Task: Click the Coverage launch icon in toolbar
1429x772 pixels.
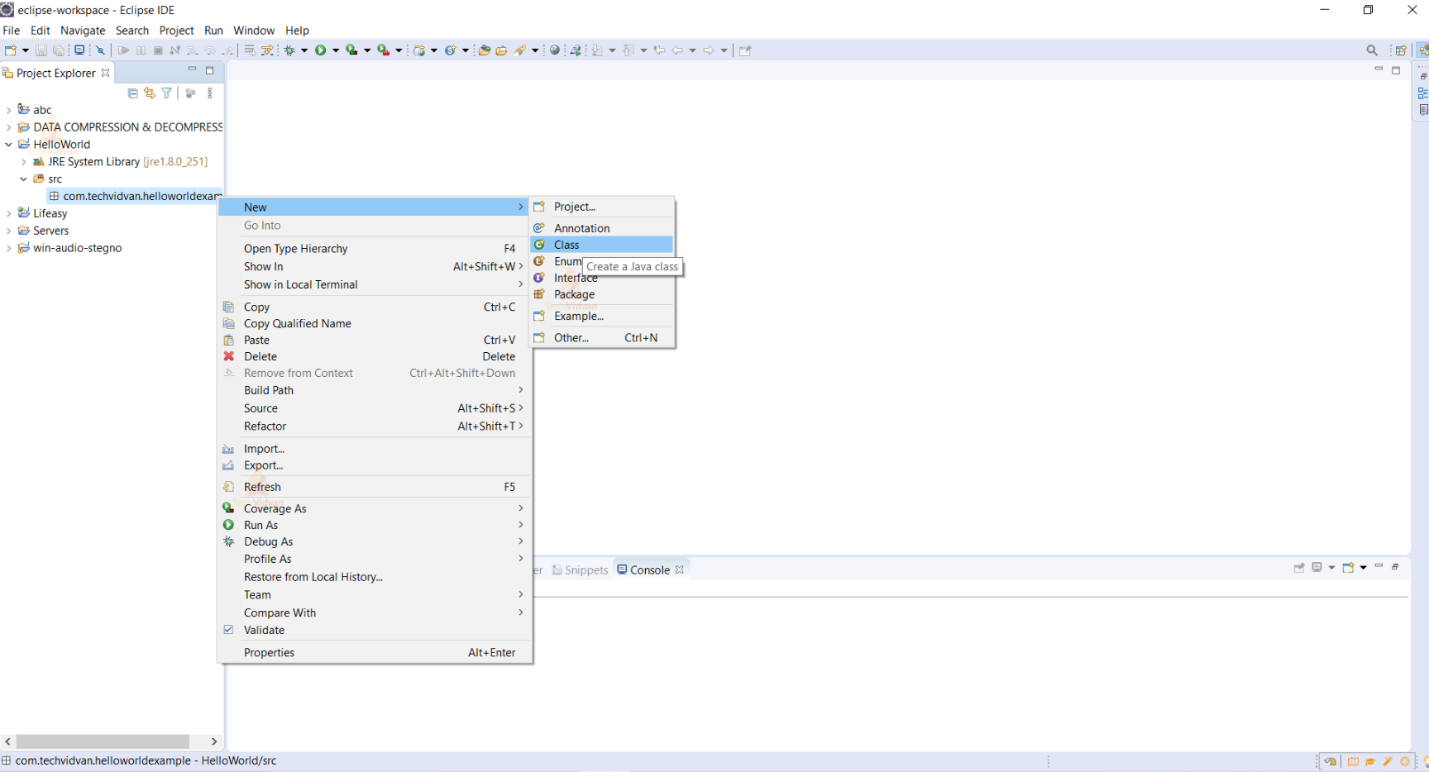Action: (x=351, y=50)
